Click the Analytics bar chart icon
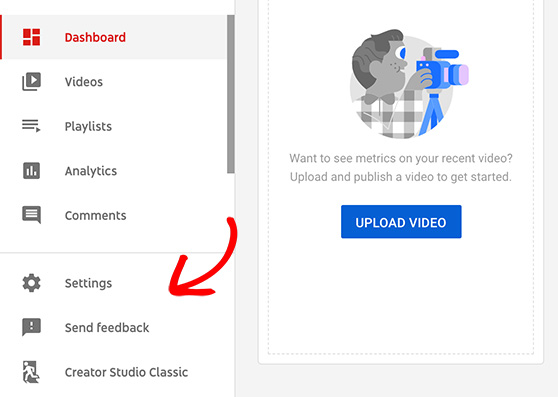558x397 pixels. [31, 171]
